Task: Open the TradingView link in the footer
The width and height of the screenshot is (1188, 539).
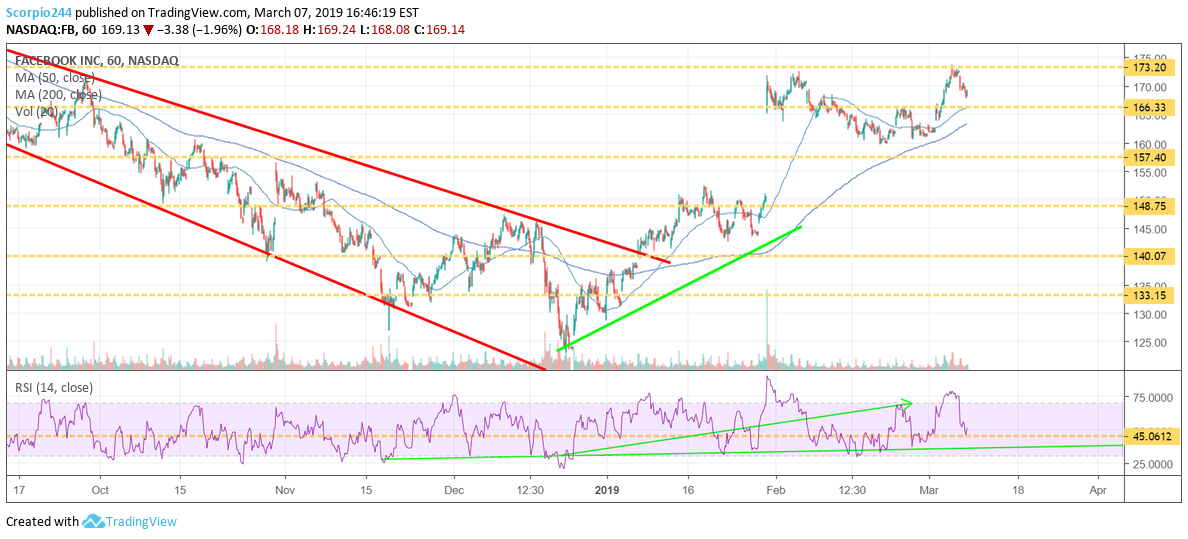Action: click(x=141, y=522)
